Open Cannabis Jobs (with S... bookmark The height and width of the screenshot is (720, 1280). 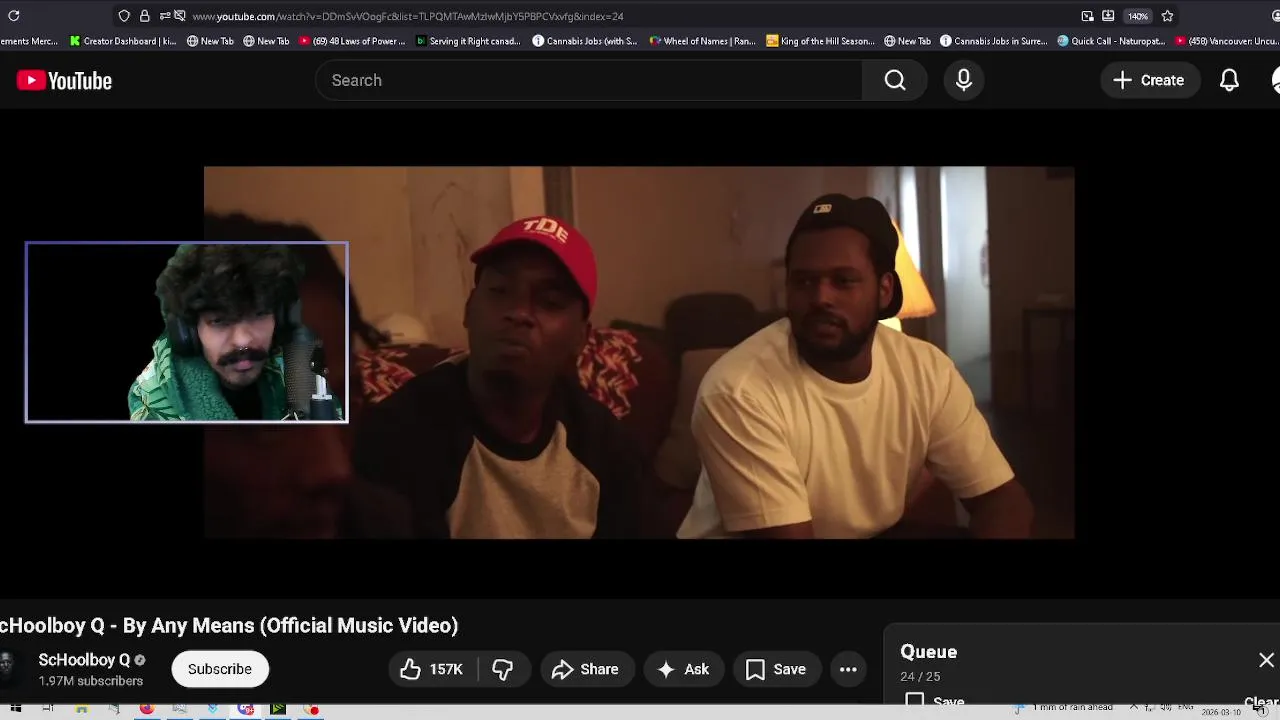tap(585, 41)
